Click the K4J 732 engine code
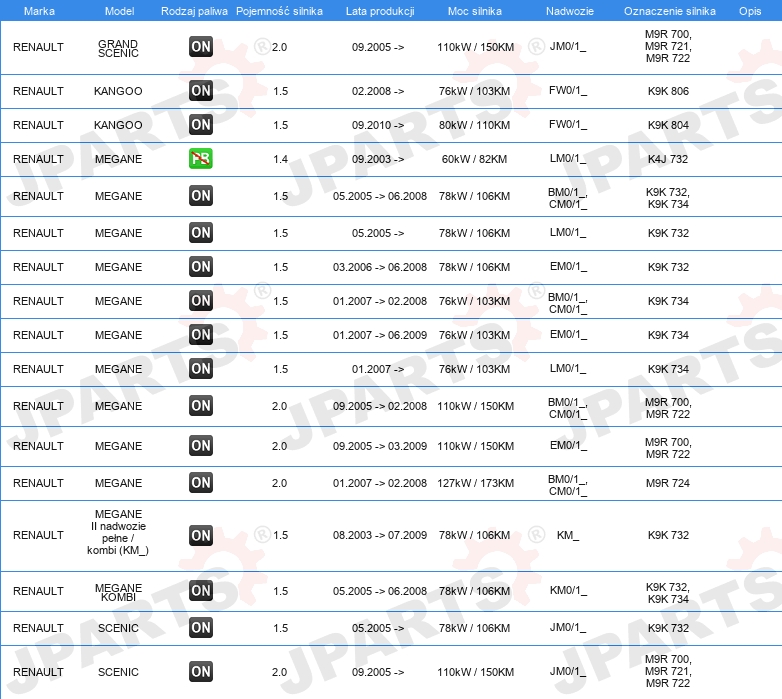Screen dimensions: 782x699 point(668,159)
